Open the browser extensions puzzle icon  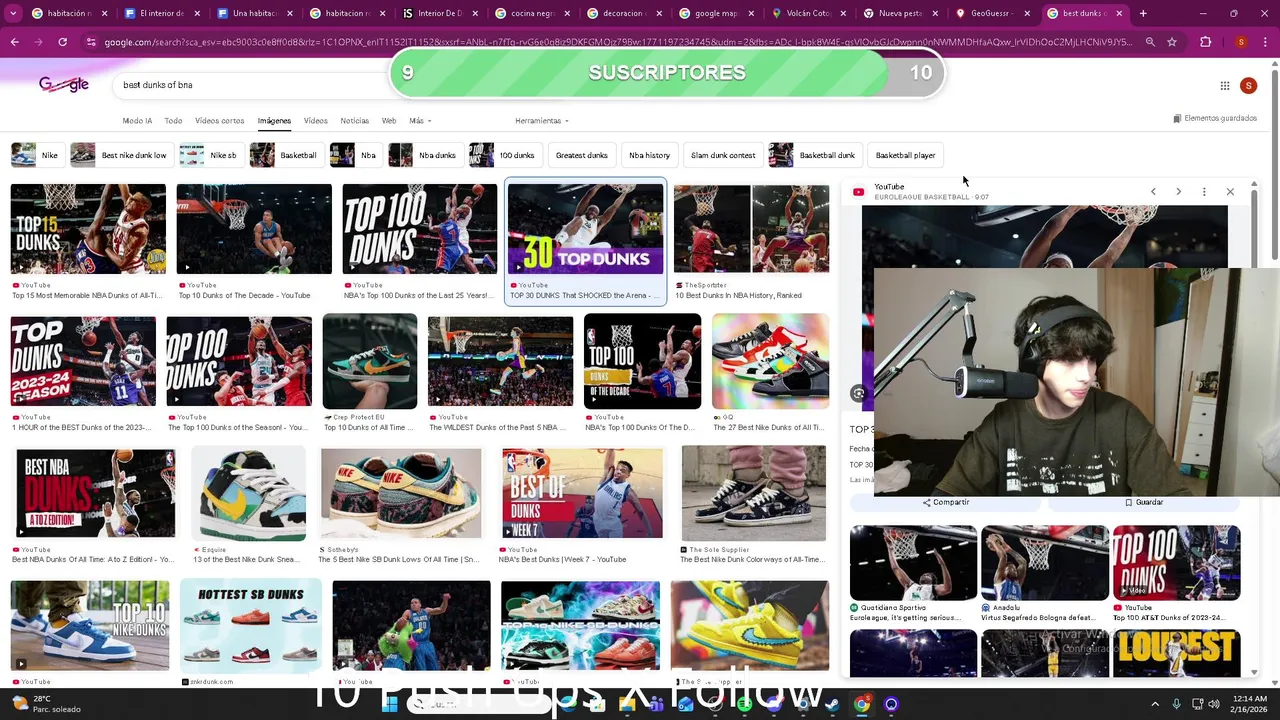(1205, 42)
